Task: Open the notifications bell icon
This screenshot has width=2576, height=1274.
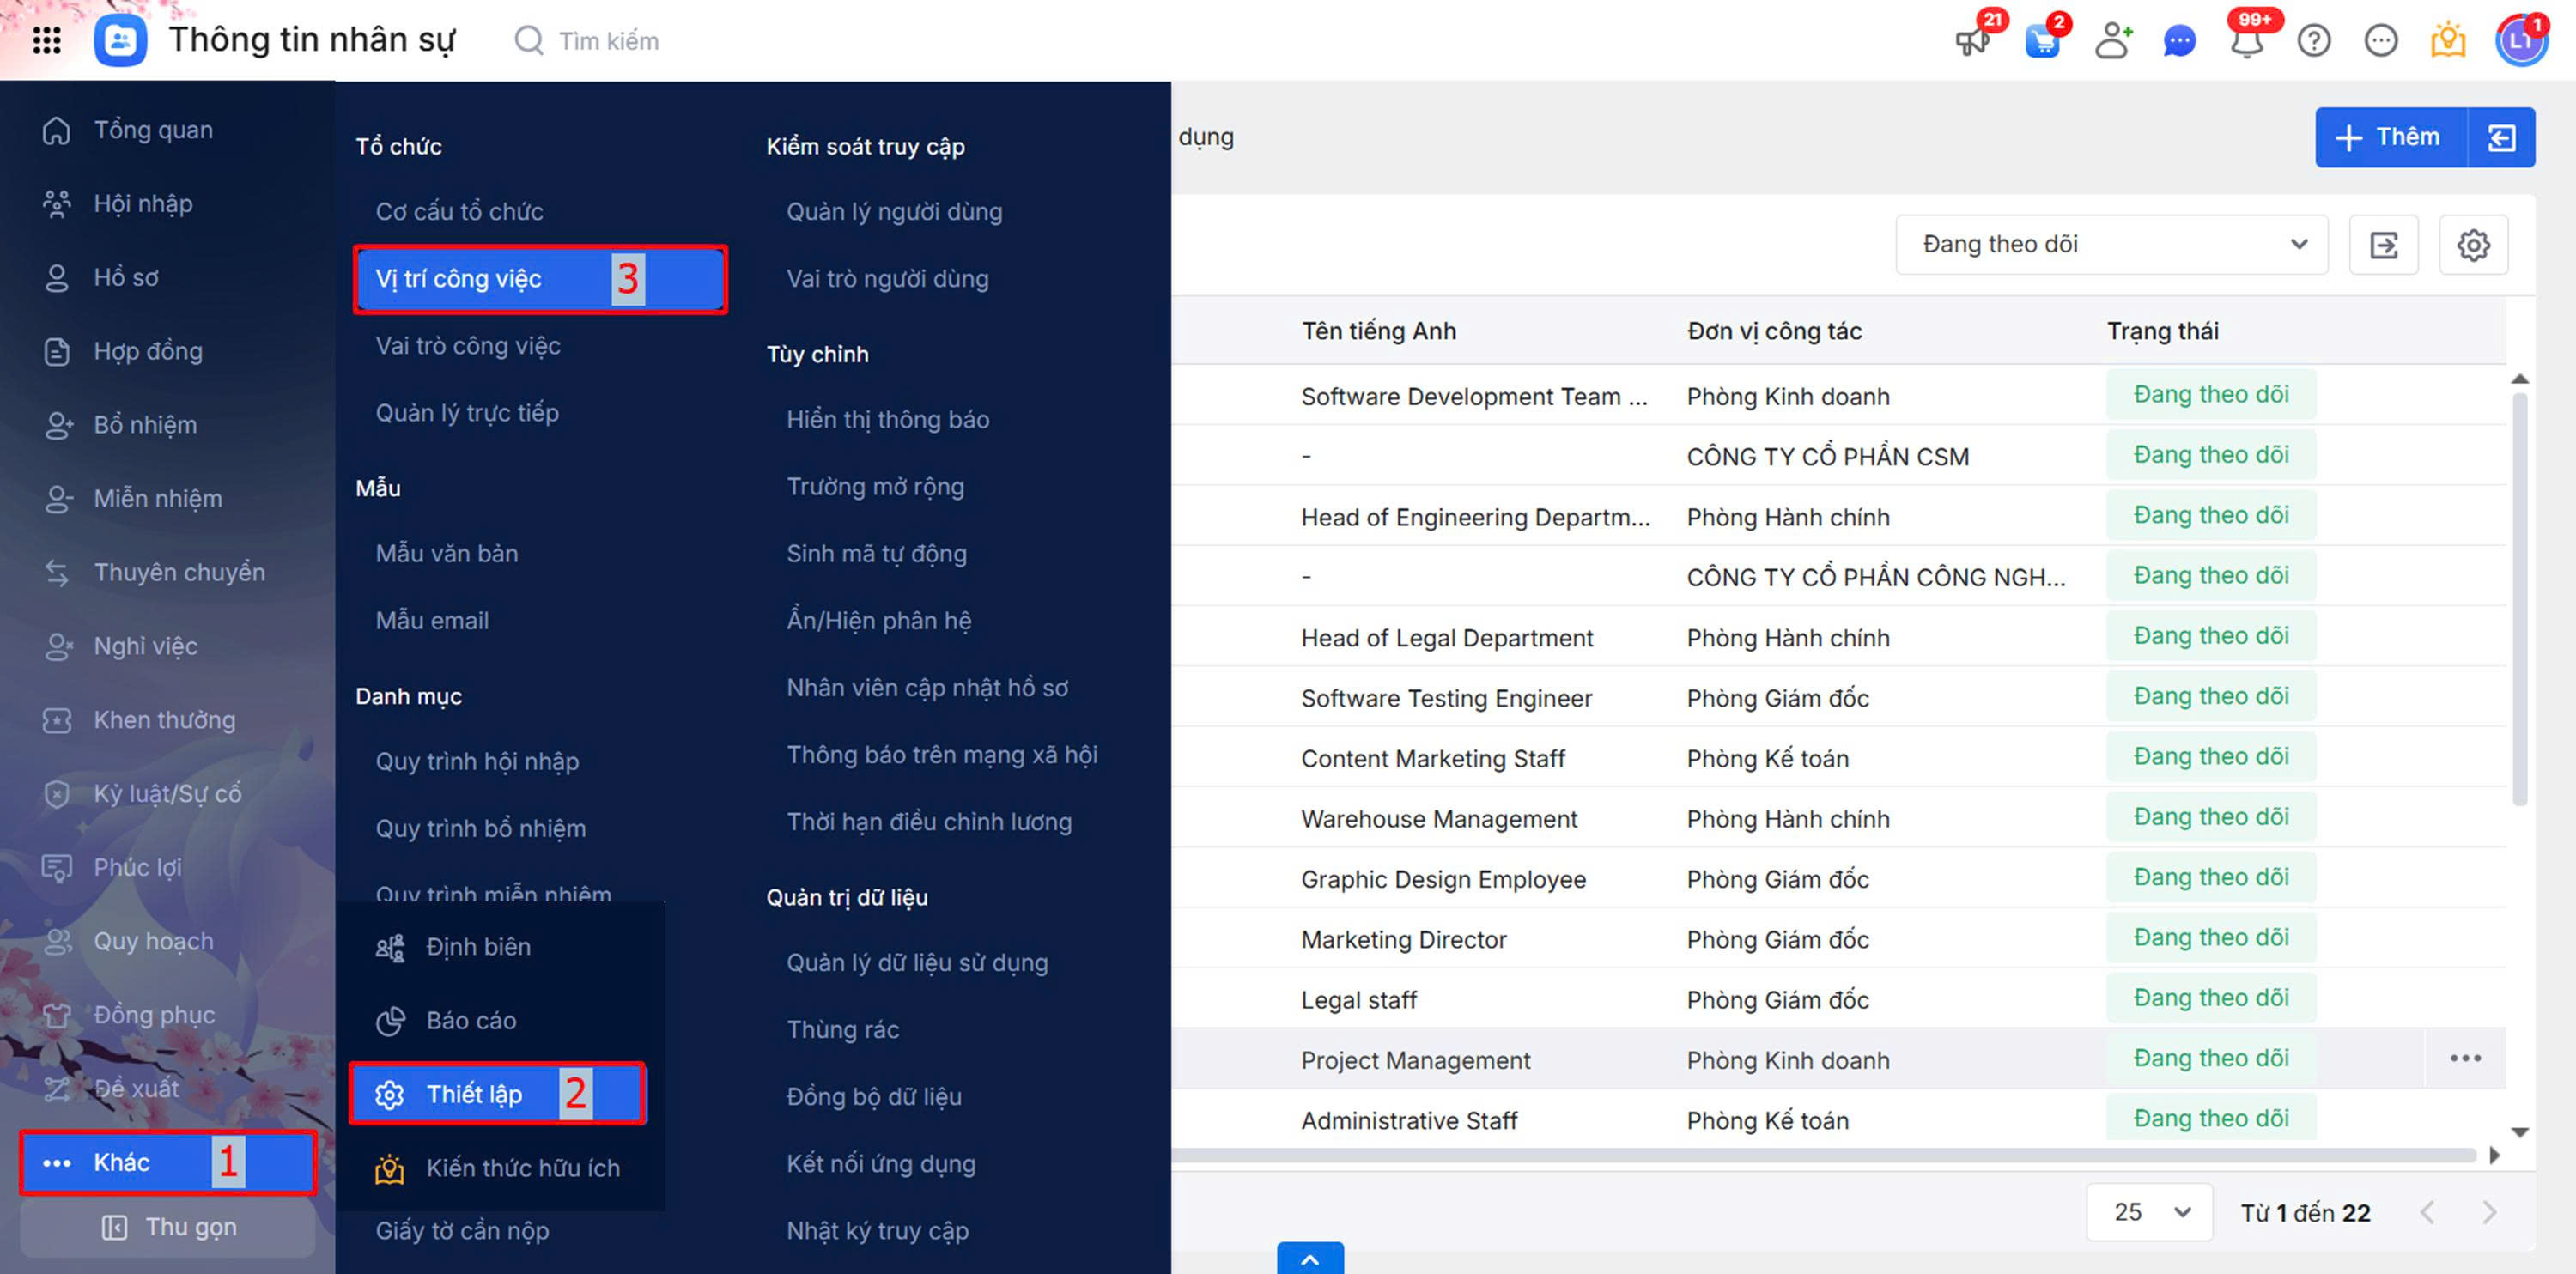Action: (x=2247, y=41)
